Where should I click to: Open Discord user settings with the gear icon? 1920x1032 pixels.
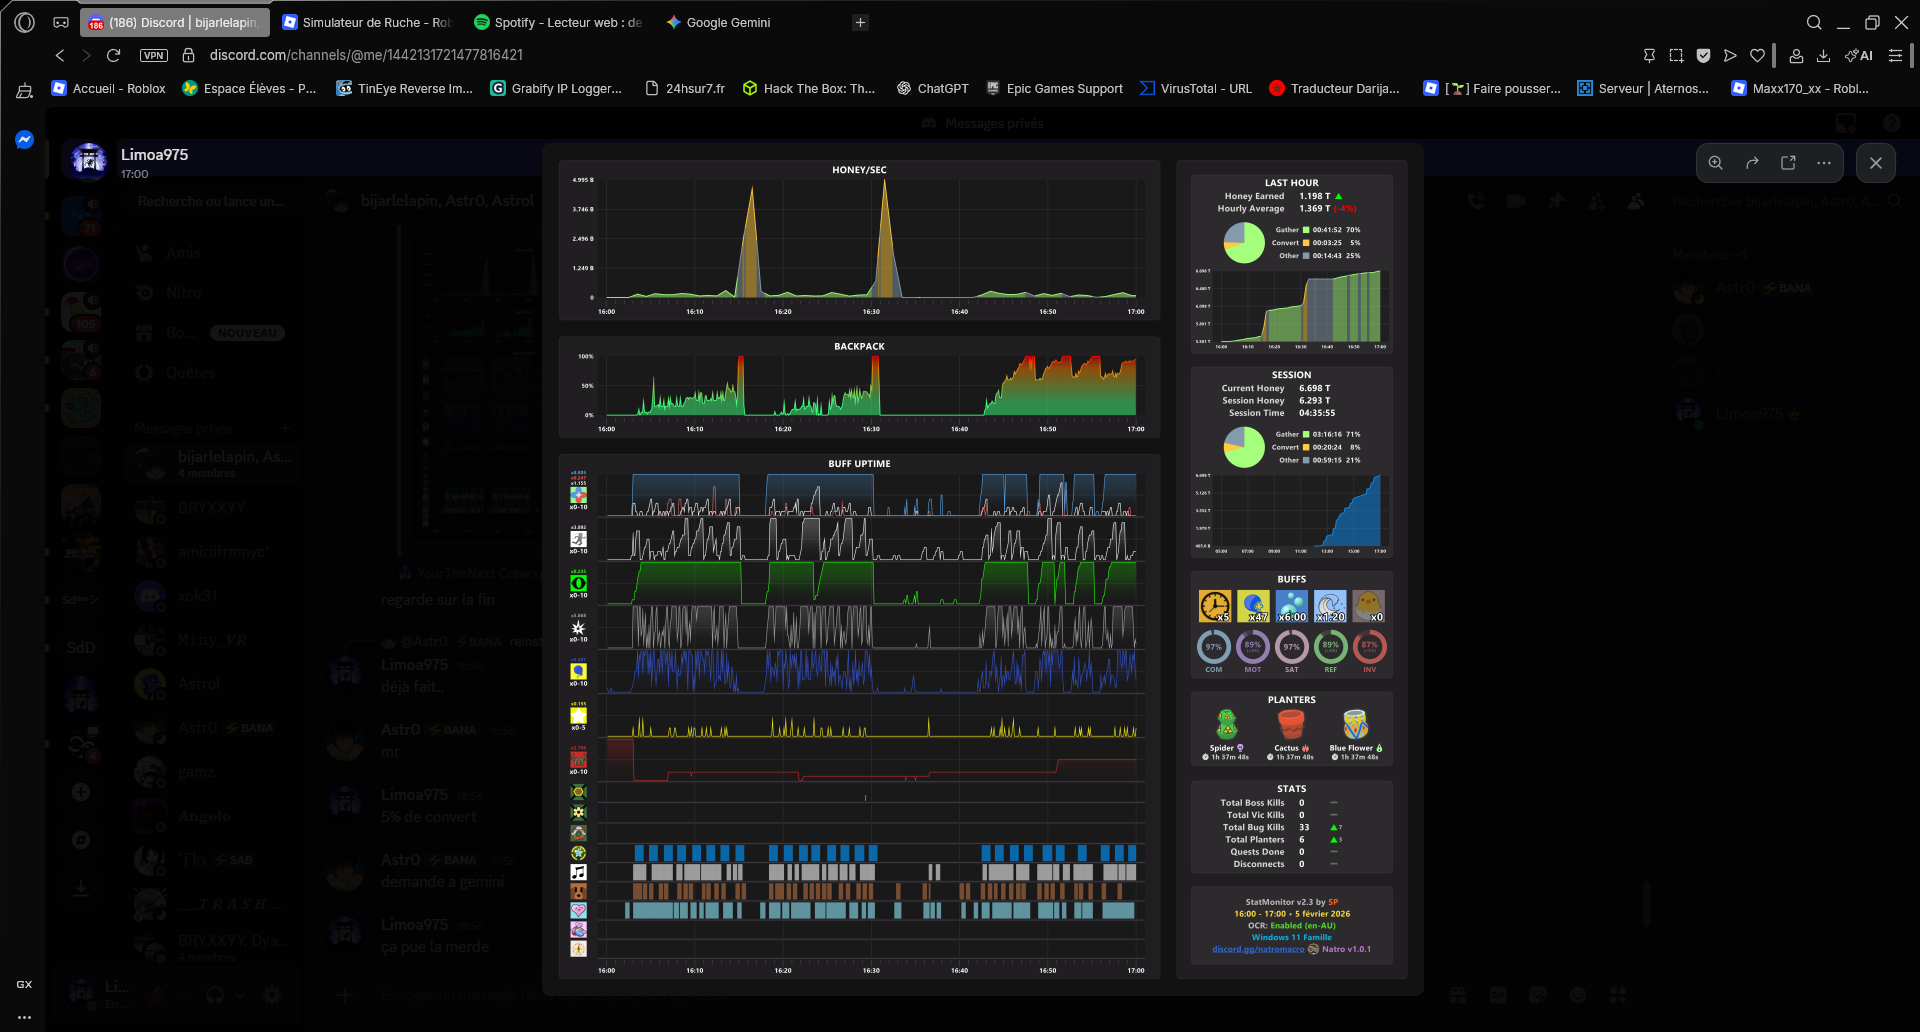click(271, 995)
